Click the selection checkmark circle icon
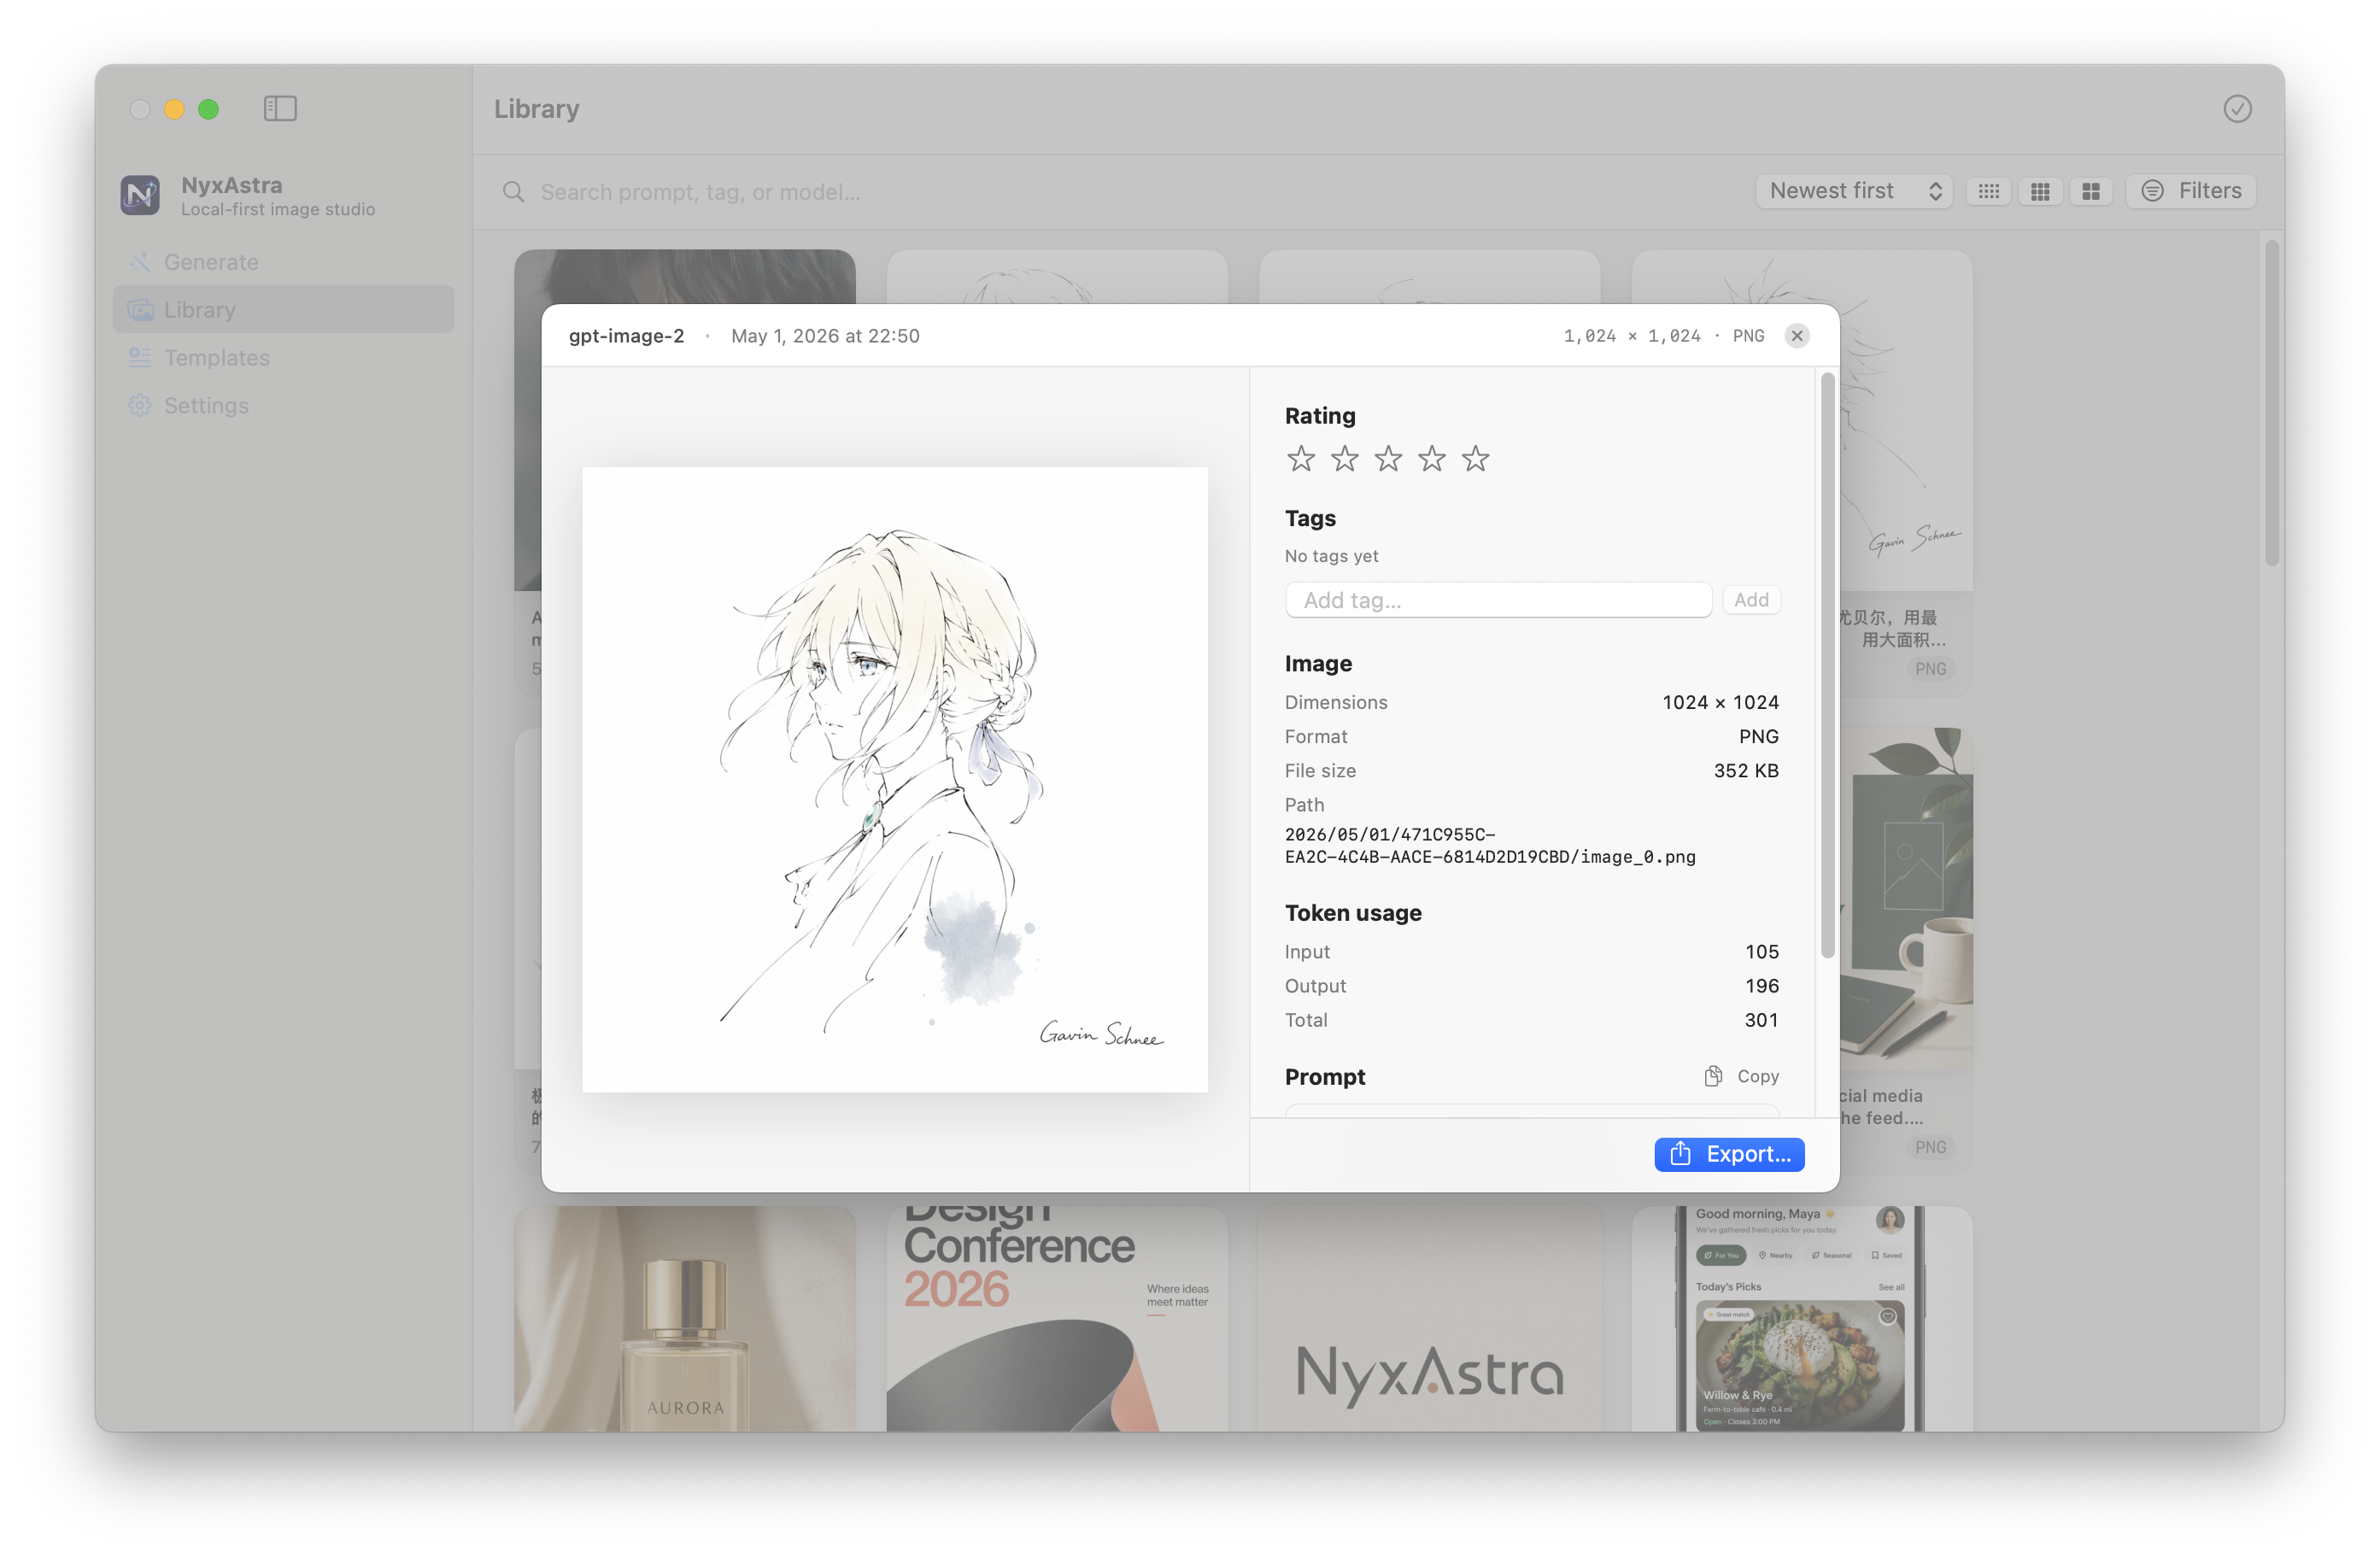Image resolution: width=2380 pixels, height=1558 pixels. (x=2237, y=108)
